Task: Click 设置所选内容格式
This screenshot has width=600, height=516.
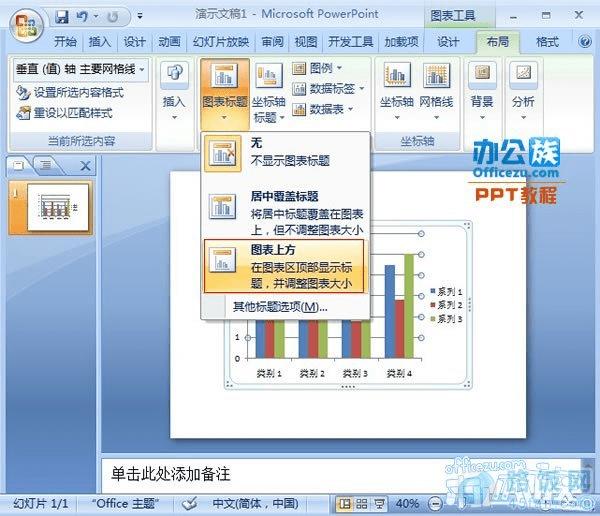Action: click(70, 93)
